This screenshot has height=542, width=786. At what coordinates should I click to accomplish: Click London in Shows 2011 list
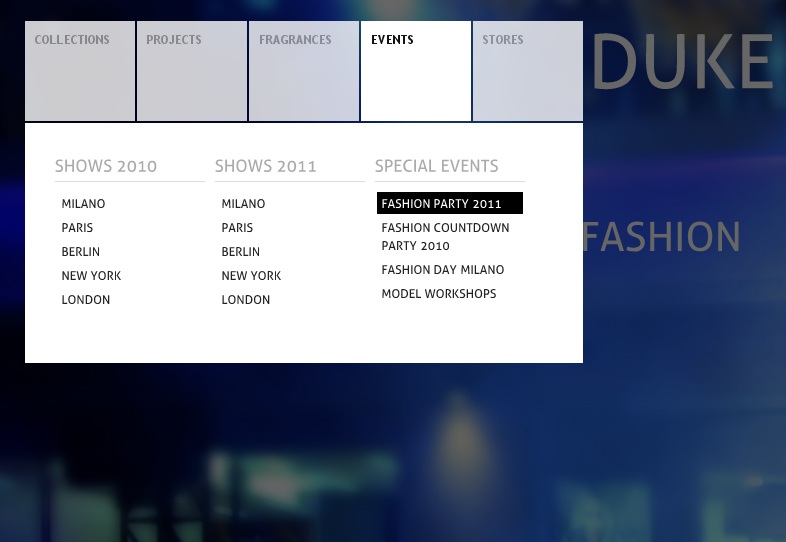point(246,300)
